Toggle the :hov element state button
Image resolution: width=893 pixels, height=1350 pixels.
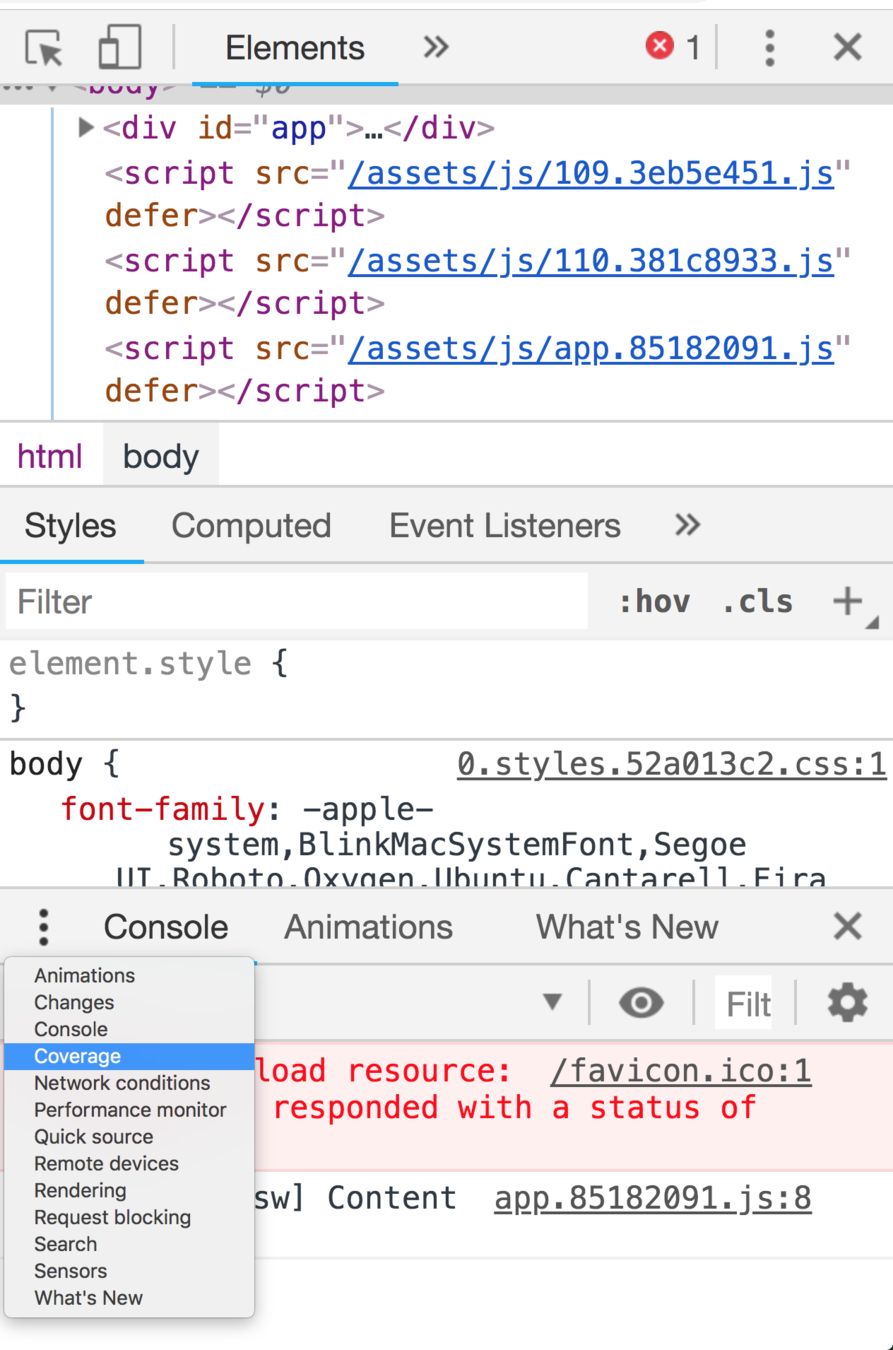coord(654,601)
